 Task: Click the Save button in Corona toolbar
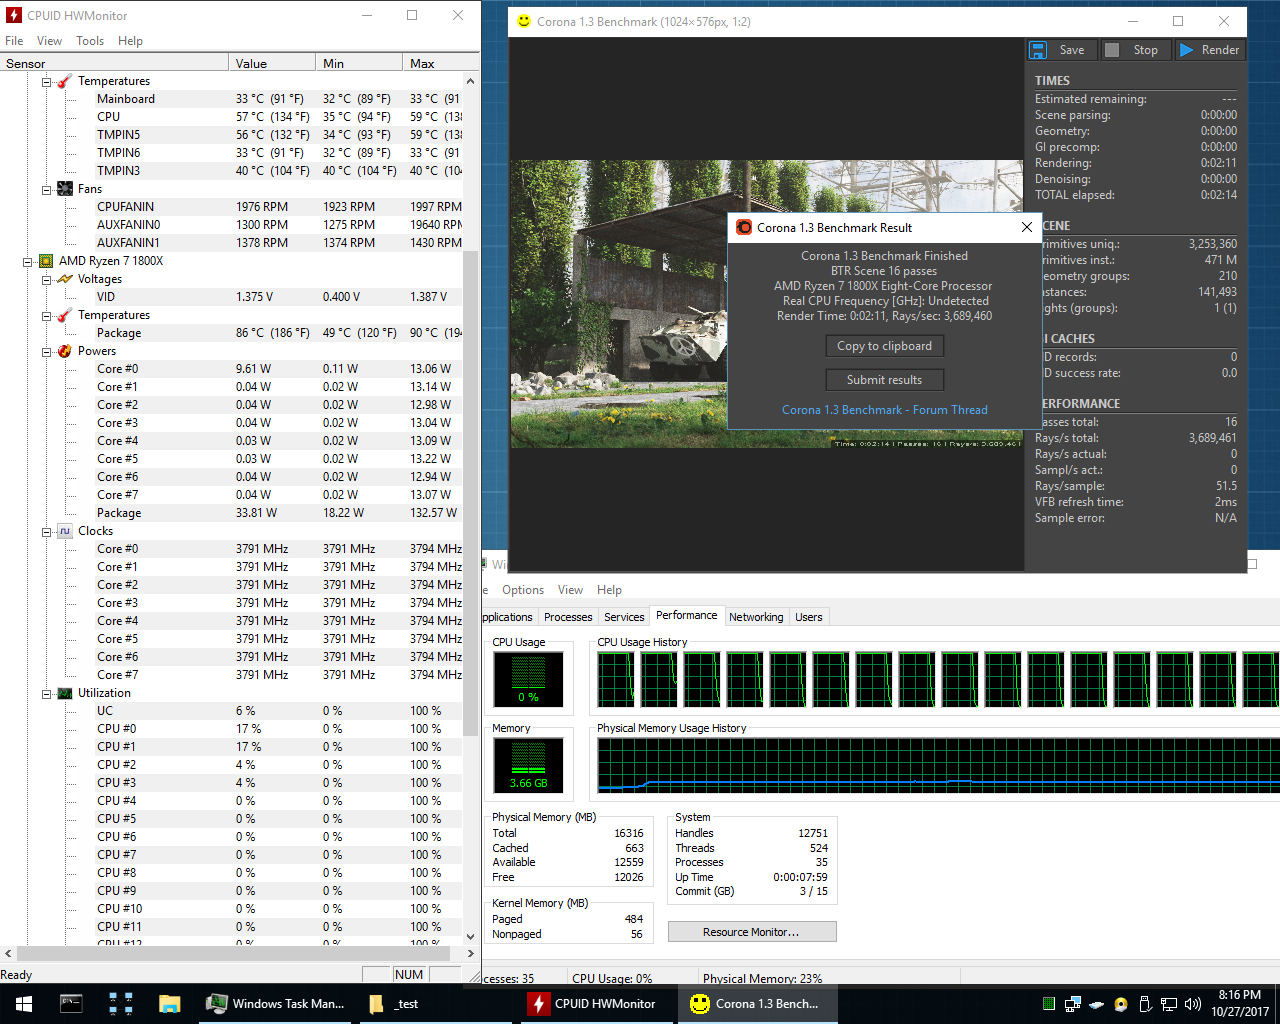(x=1062, y=50)
